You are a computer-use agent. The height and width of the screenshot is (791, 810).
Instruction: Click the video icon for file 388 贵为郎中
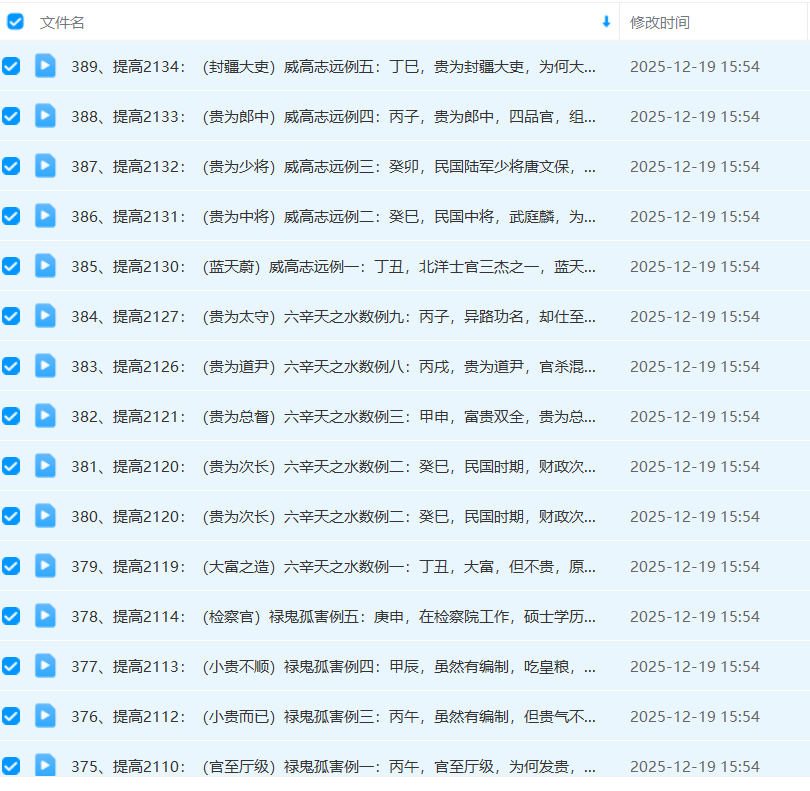pyautogui.click(x=45, y=116)
